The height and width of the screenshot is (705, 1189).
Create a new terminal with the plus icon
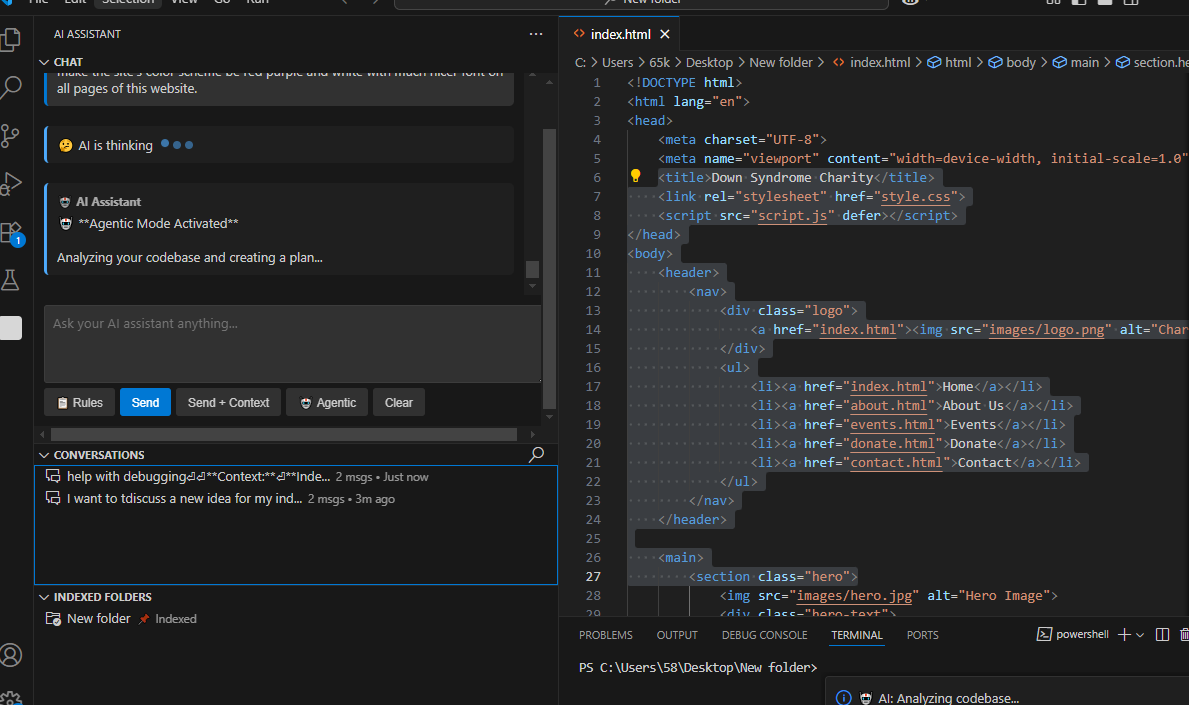click(x=1126, y=633)
